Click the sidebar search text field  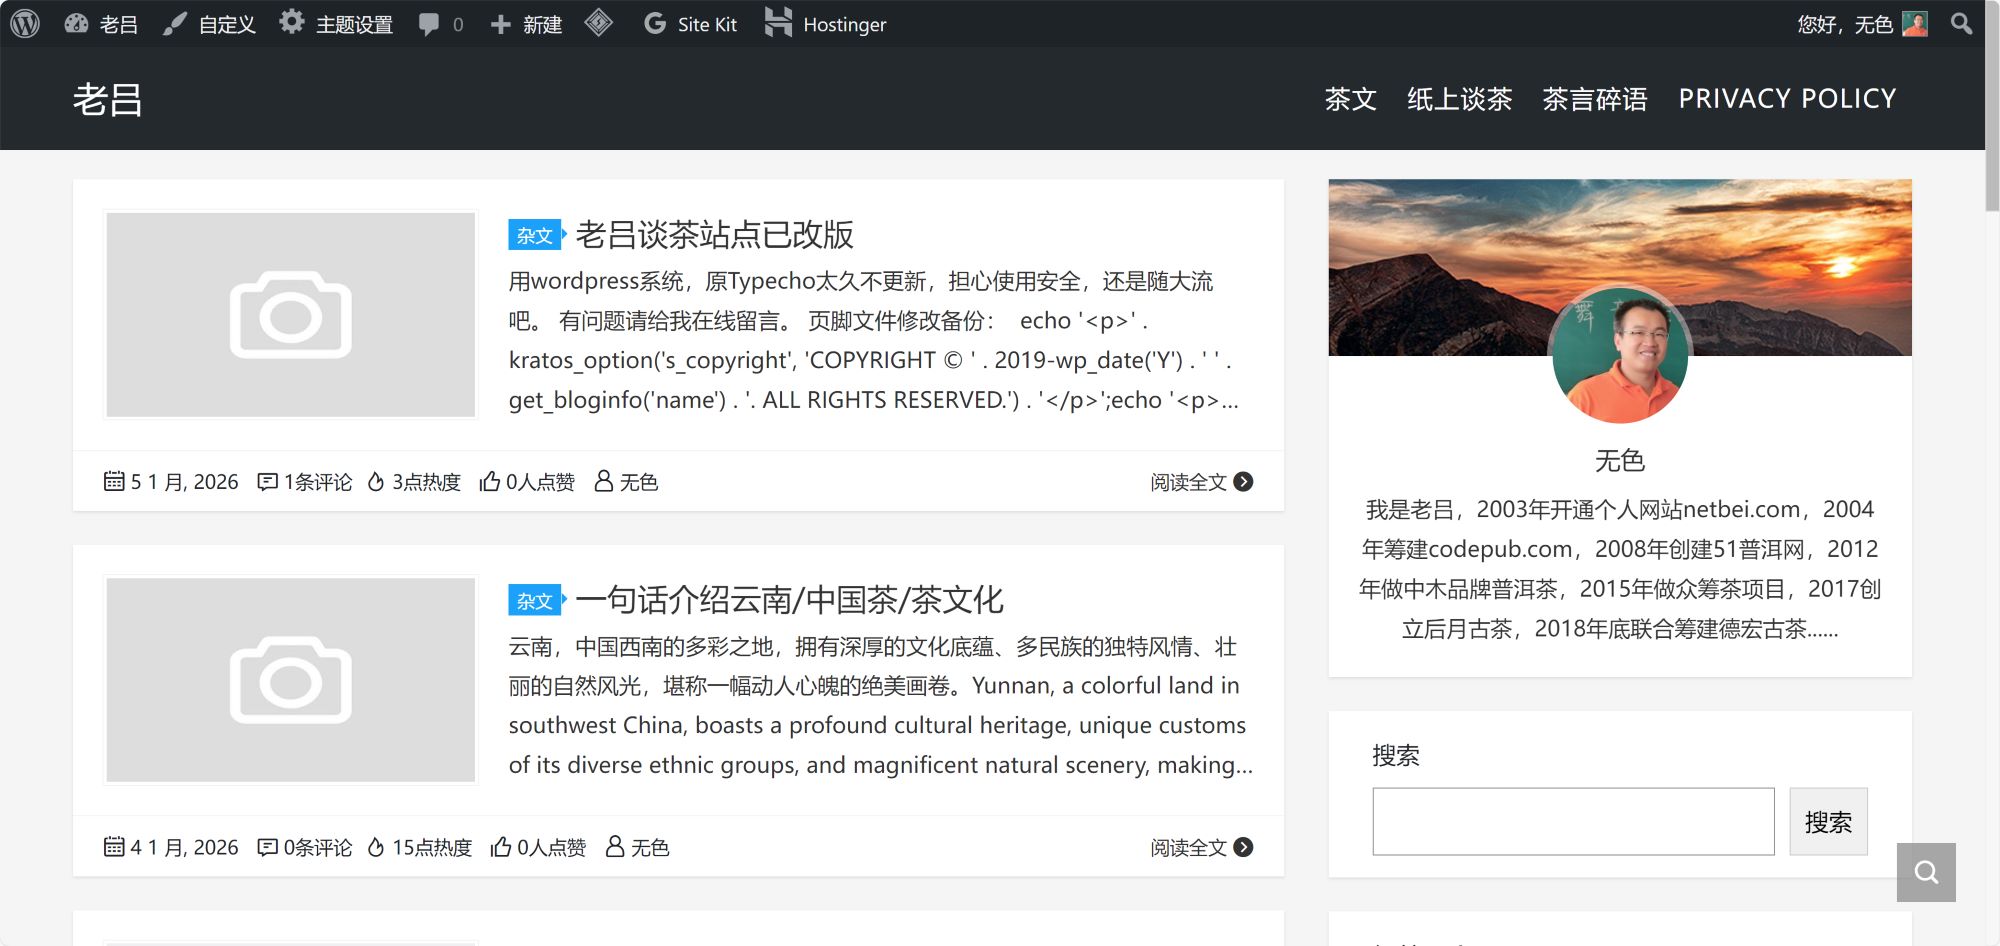(1572, 822)
